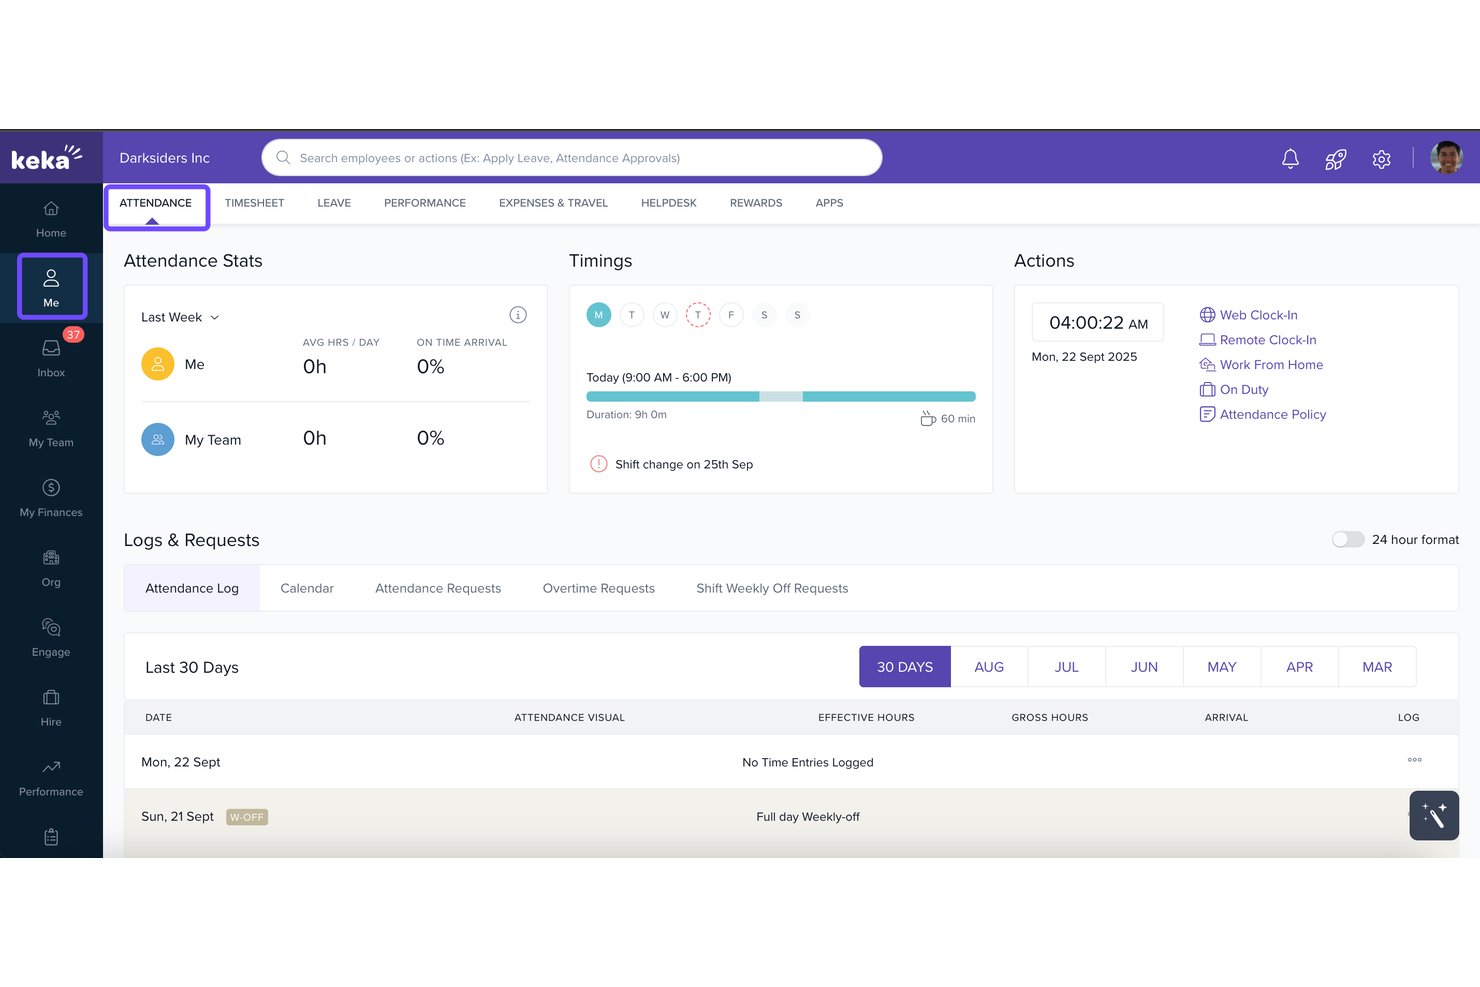This screenshot has width=1480, height=987.
Task: Select Friday in Timings week days
Action: (x=731, y=315)
